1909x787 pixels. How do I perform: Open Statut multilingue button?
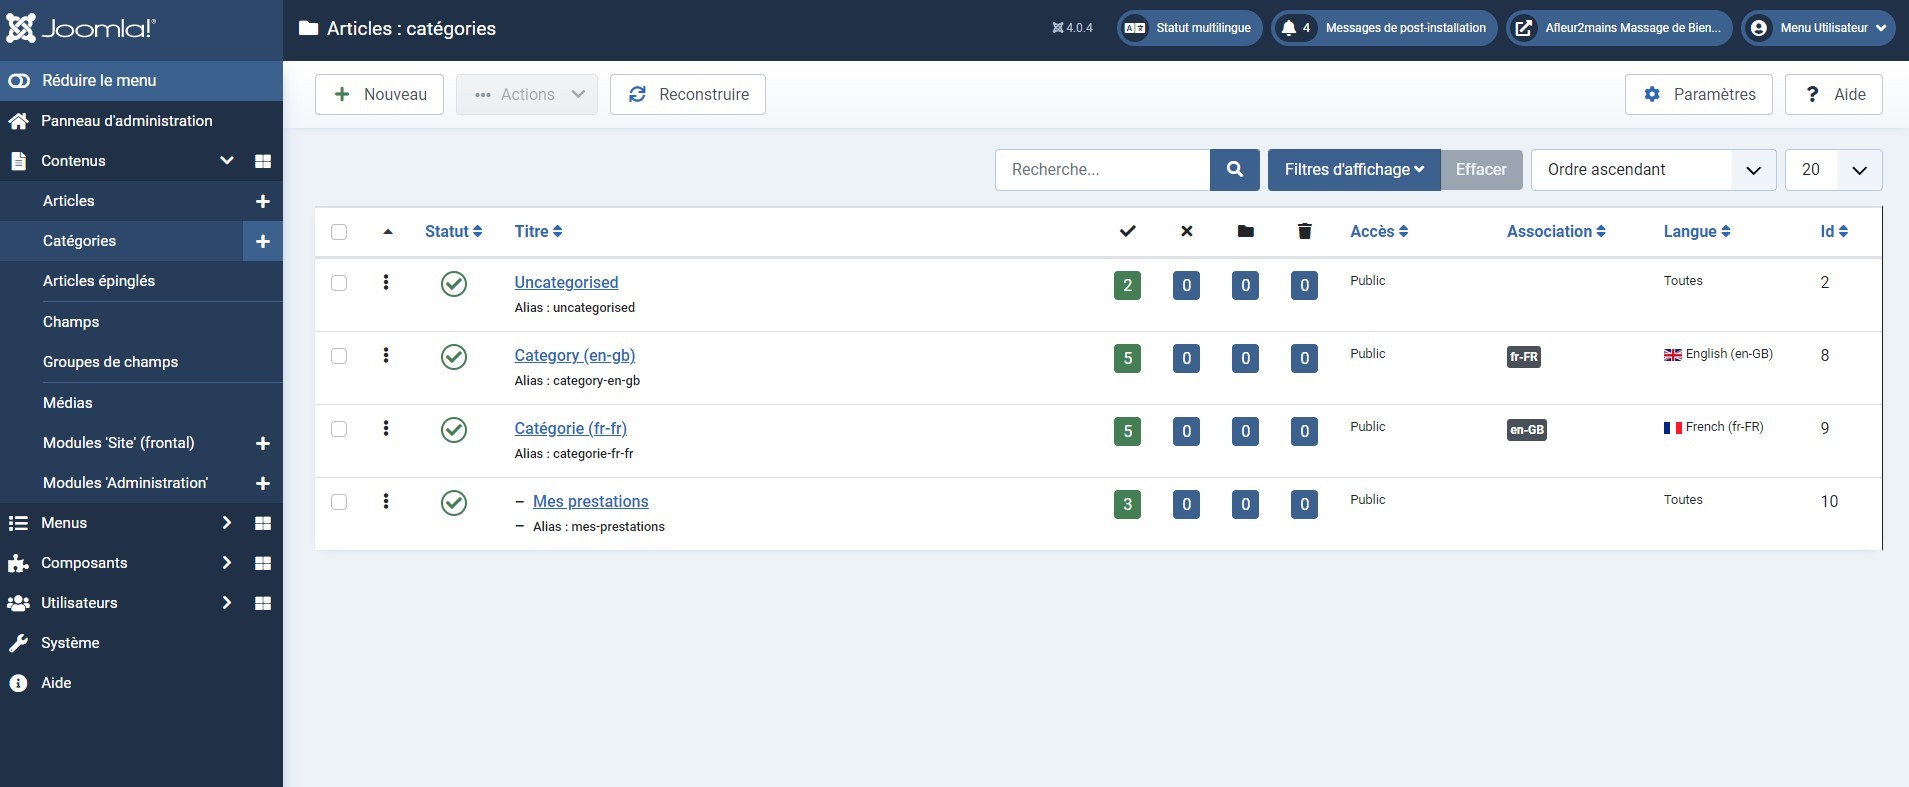pos(1190,28)
